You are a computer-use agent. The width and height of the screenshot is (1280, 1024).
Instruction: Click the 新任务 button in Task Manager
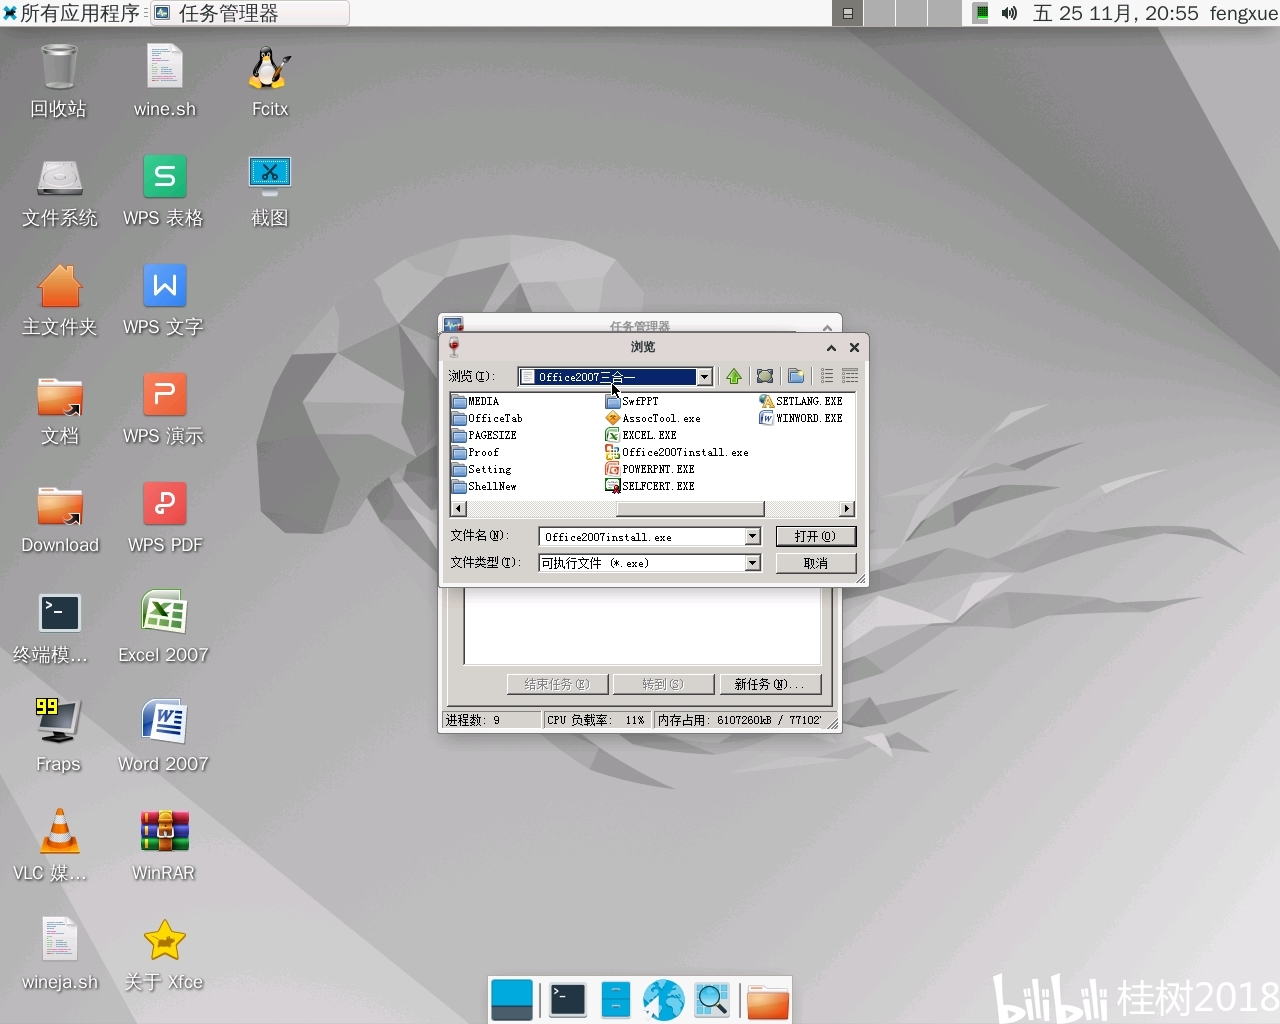point(769,684)
